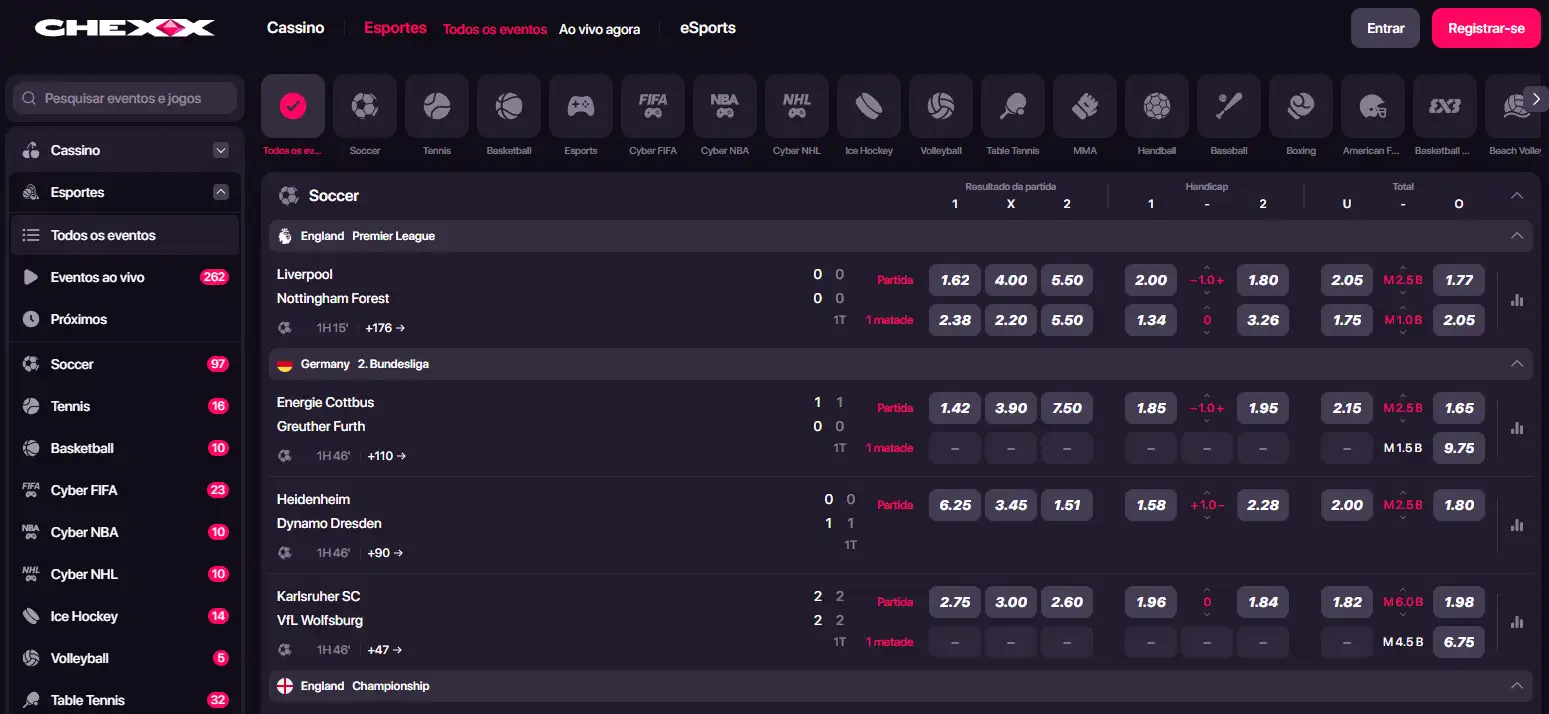Select the Boxing category icon
The width and height of the screenshot is (1549, 714).
[x=1301, y=106]
